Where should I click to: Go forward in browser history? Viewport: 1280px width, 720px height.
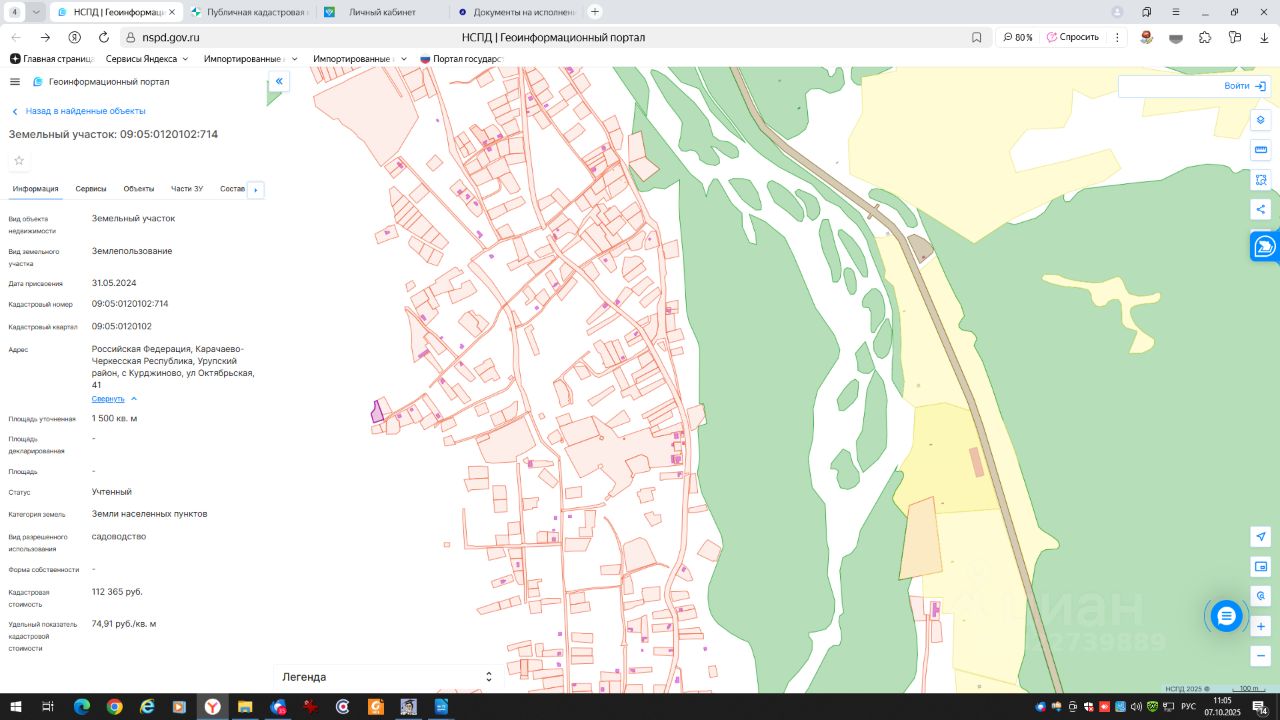pyautogui.click(x=45, y=37)
